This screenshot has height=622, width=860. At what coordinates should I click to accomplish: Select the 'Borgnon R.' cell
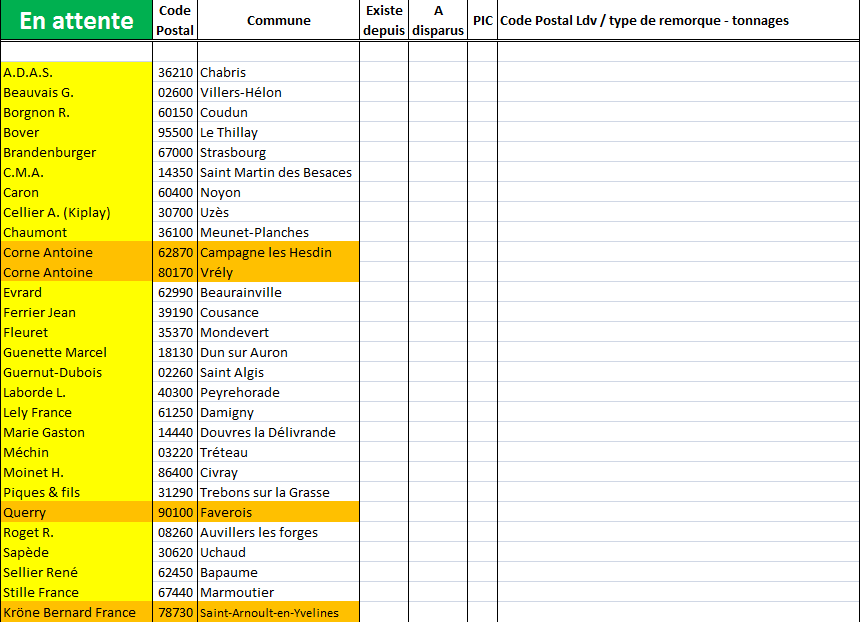(76, 112)
